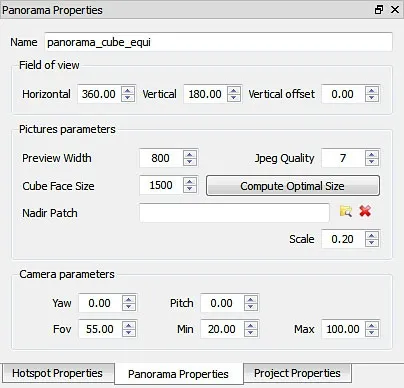The height and width of the screenshot is (388, 404).
Task: Close the Panorama Properties panel
Action: pos(395,9)
